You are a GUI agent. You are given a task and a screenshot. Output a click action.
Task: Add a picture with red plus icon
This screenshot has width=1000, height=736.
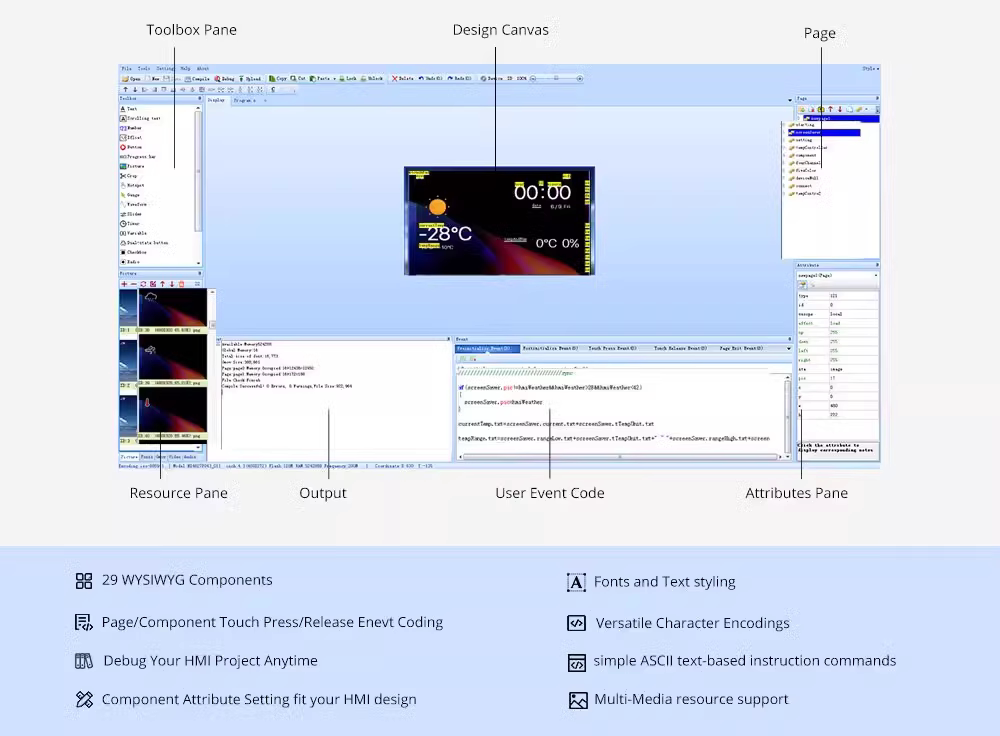click(124, 284)
